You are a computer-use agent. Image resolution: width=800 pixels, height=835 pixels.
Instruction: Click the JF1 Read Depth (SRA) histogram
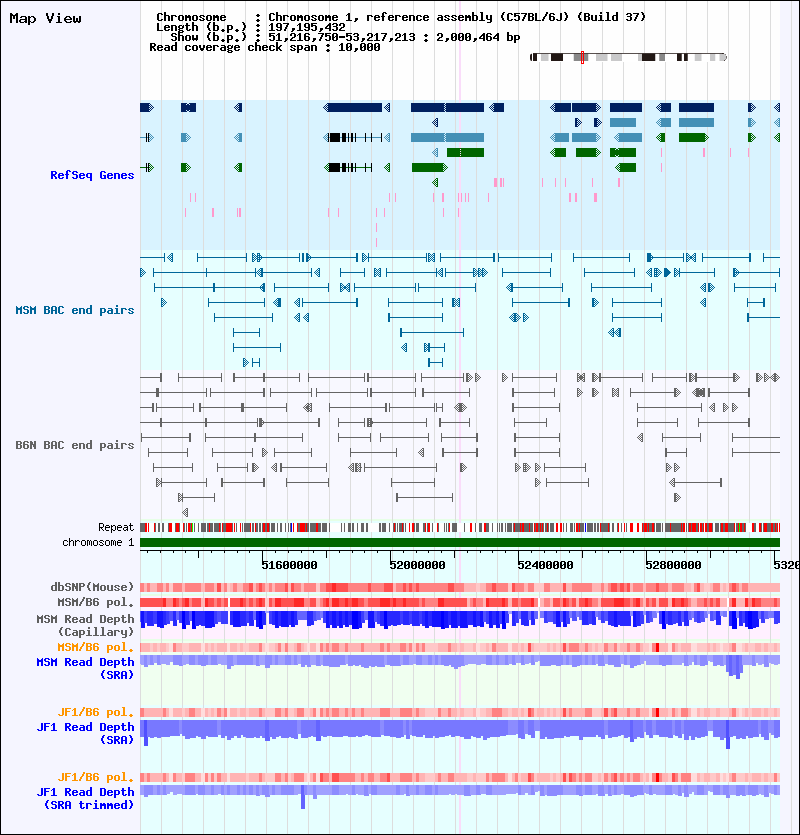point(460,734)
